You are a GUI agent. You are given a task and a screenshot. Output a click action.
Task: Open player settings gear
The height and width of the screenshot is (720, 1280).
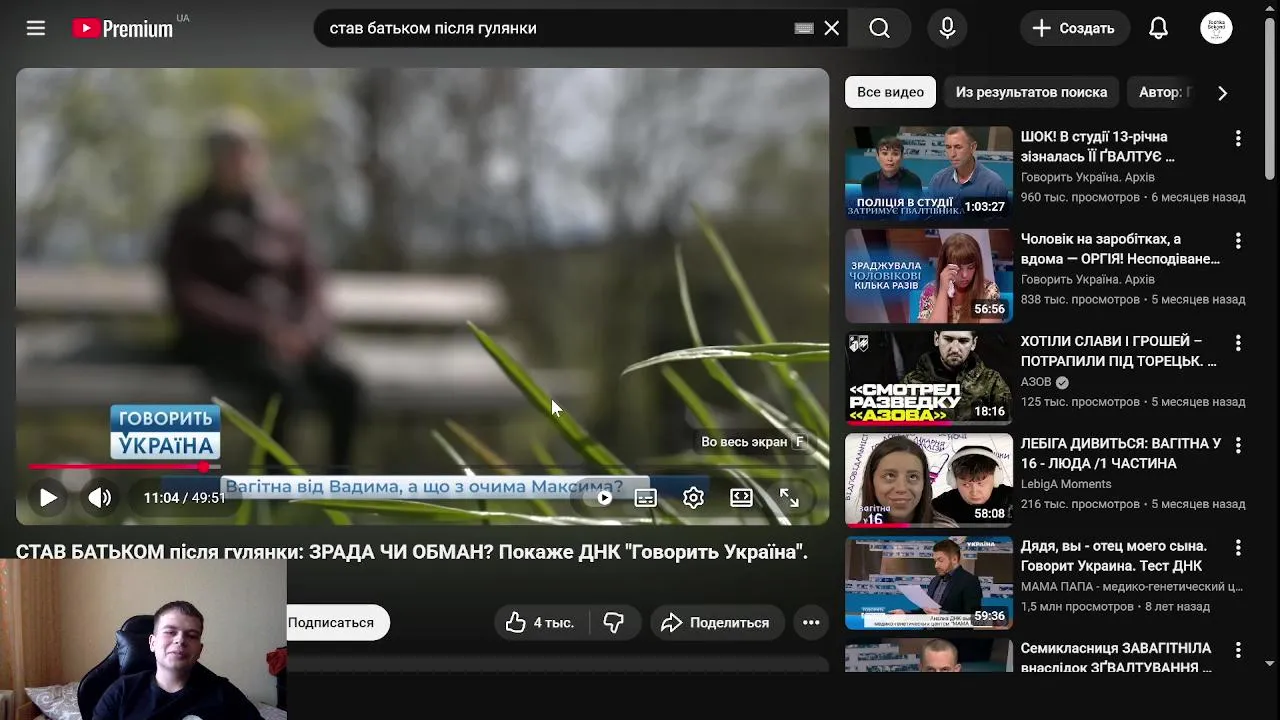click(693, 497)
